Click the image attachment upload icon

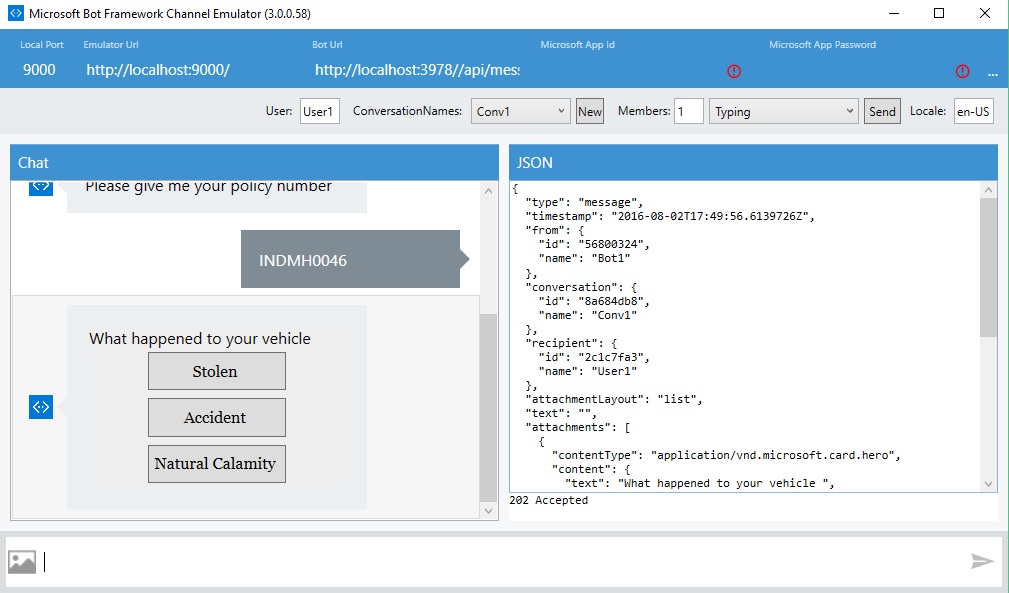pyautogui.click(x=22, y=561)
